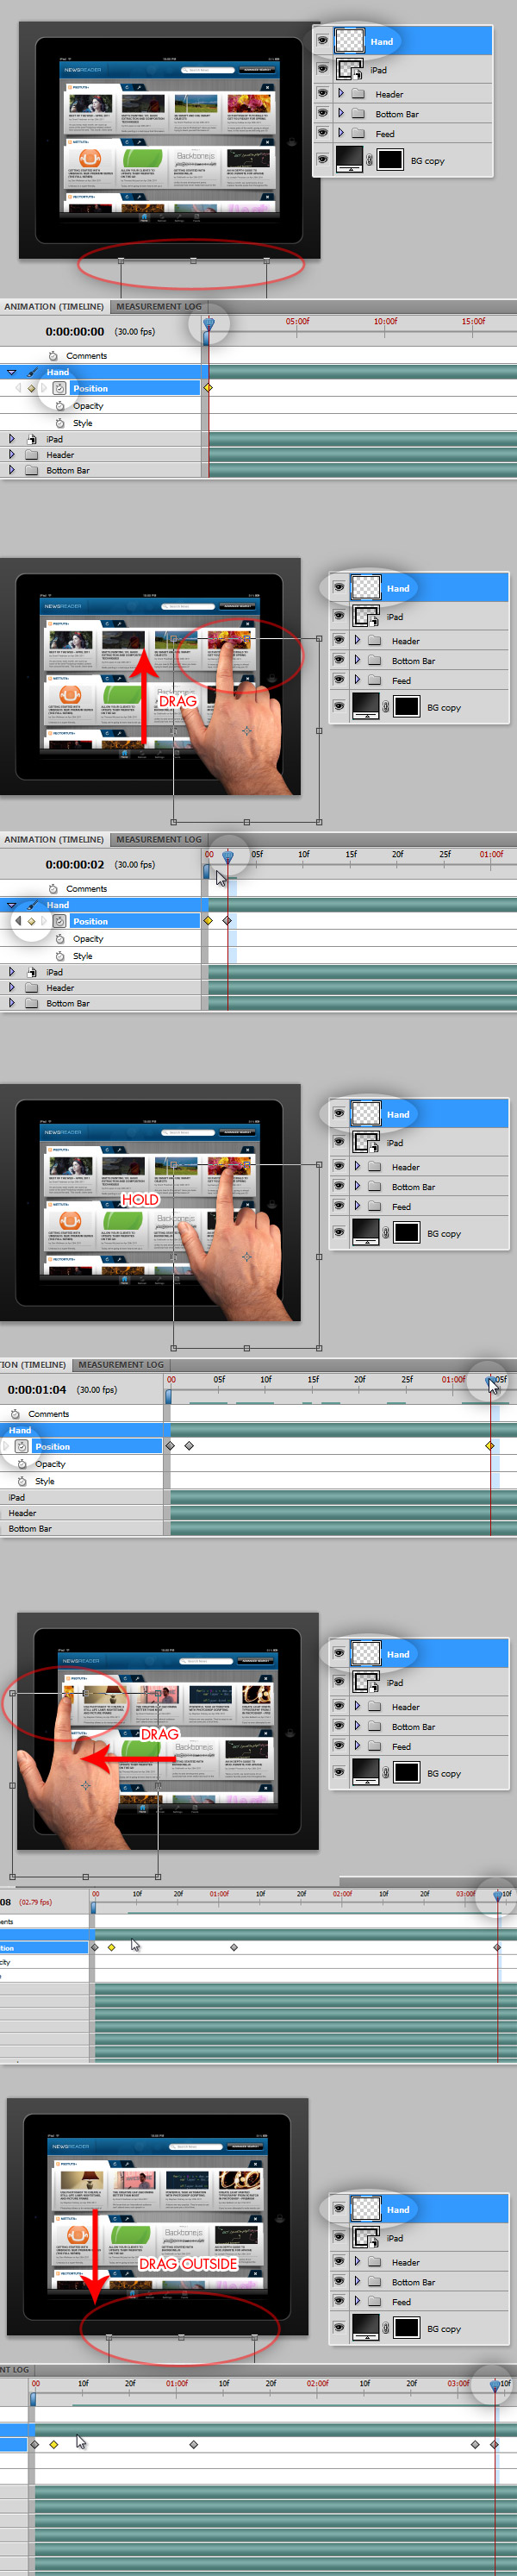Click the 0:00:00:00 current time display
The height and width of the screenshot is (2576, 517).
[75, 332]
